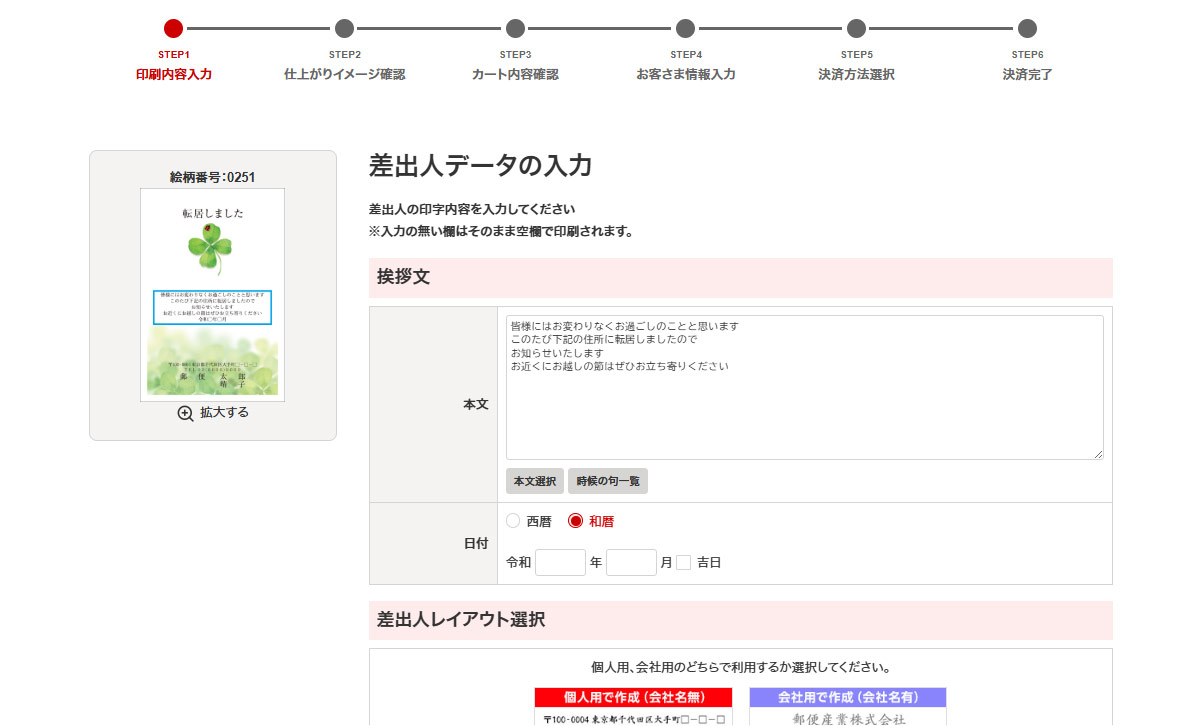Click the 拡大する link text
Screen dimensions: 1200x726
[224, 413]
